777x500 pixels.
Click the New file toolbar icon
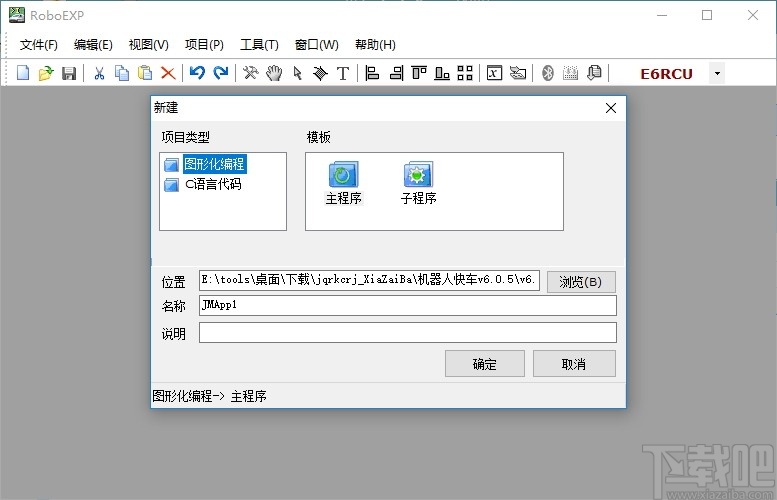click(x=23, y=73)
